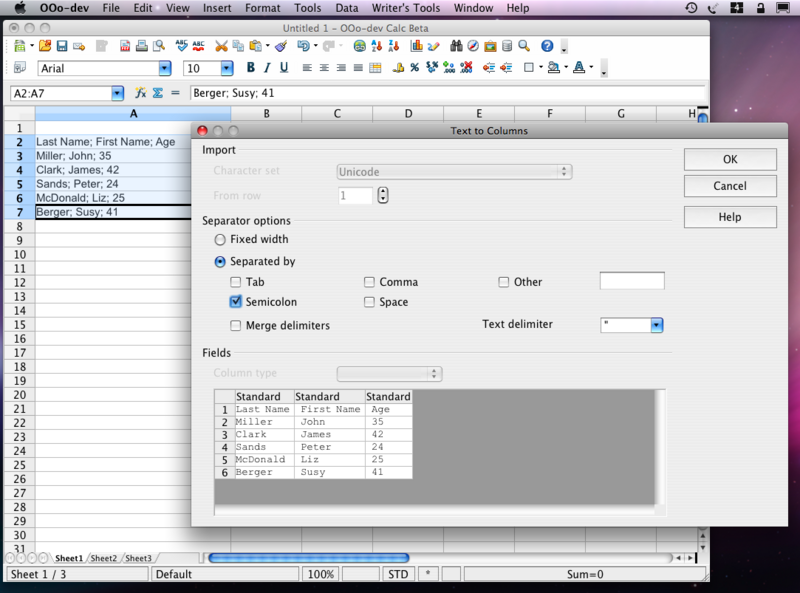The width and height of the screenshot is (800, 593).
Task: Open the font size dropdown
Action: [x=226, y=68]
